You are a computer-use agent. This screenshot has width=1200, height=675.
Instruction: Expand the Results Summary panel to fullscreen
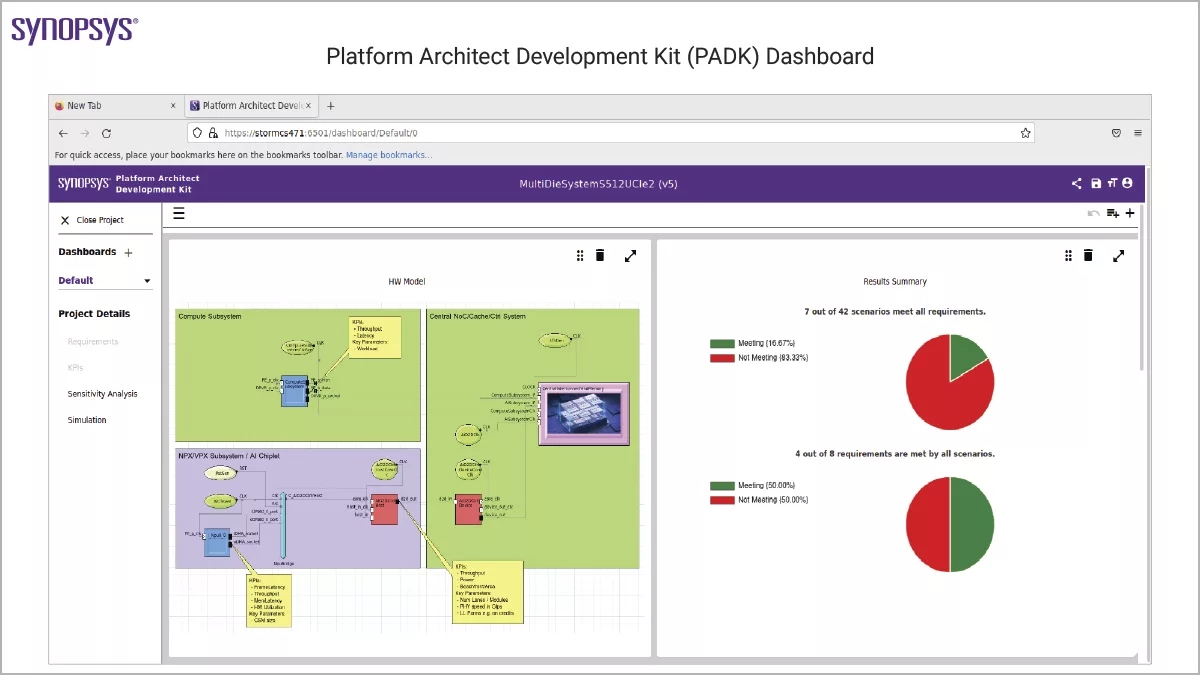tap(1118, 256)
